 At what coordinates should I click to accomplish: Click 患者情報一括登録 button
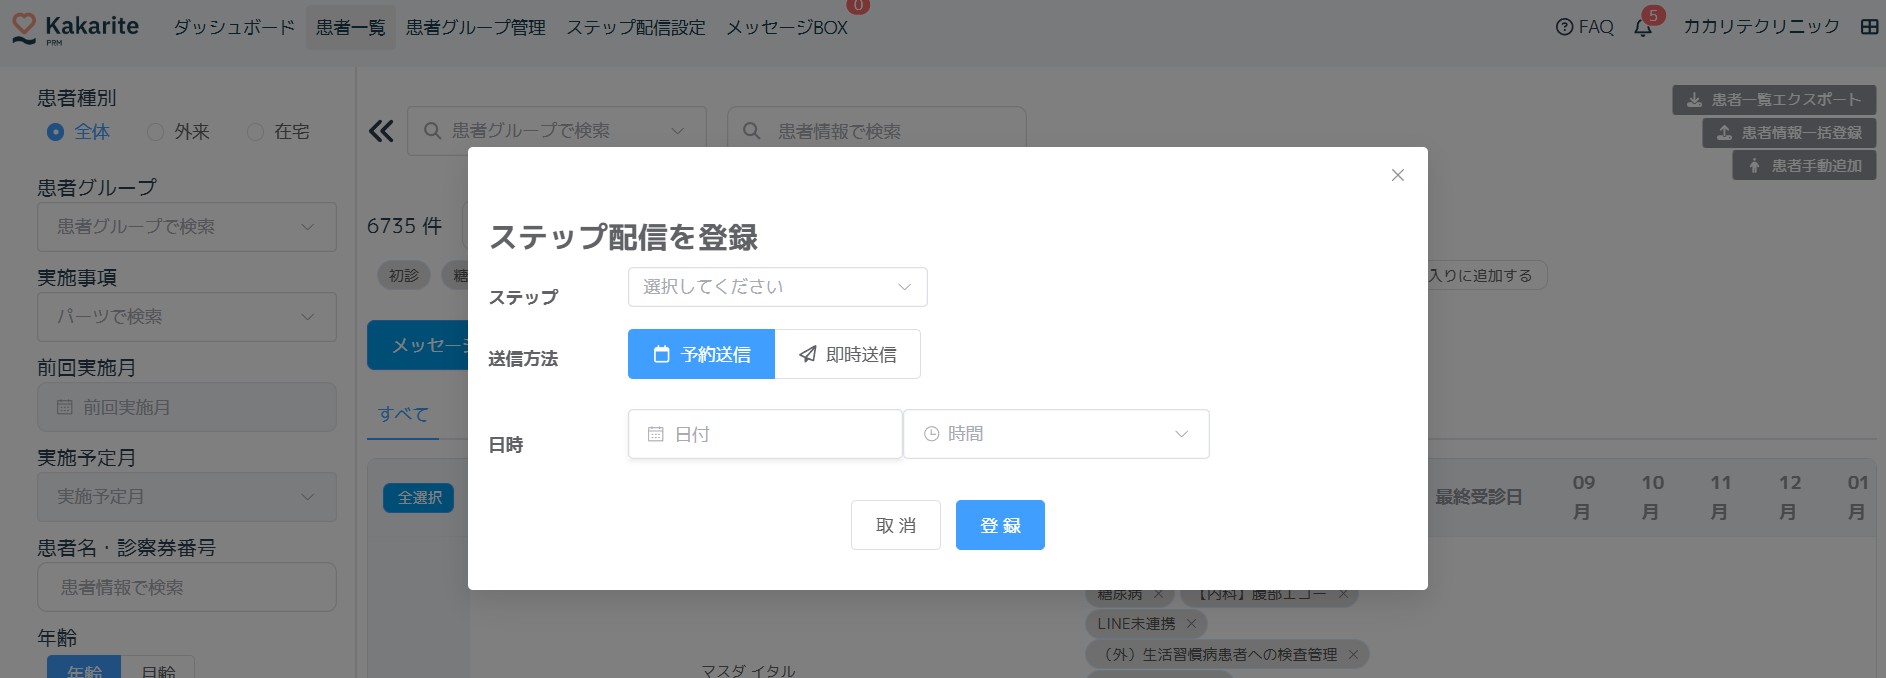1789,133
